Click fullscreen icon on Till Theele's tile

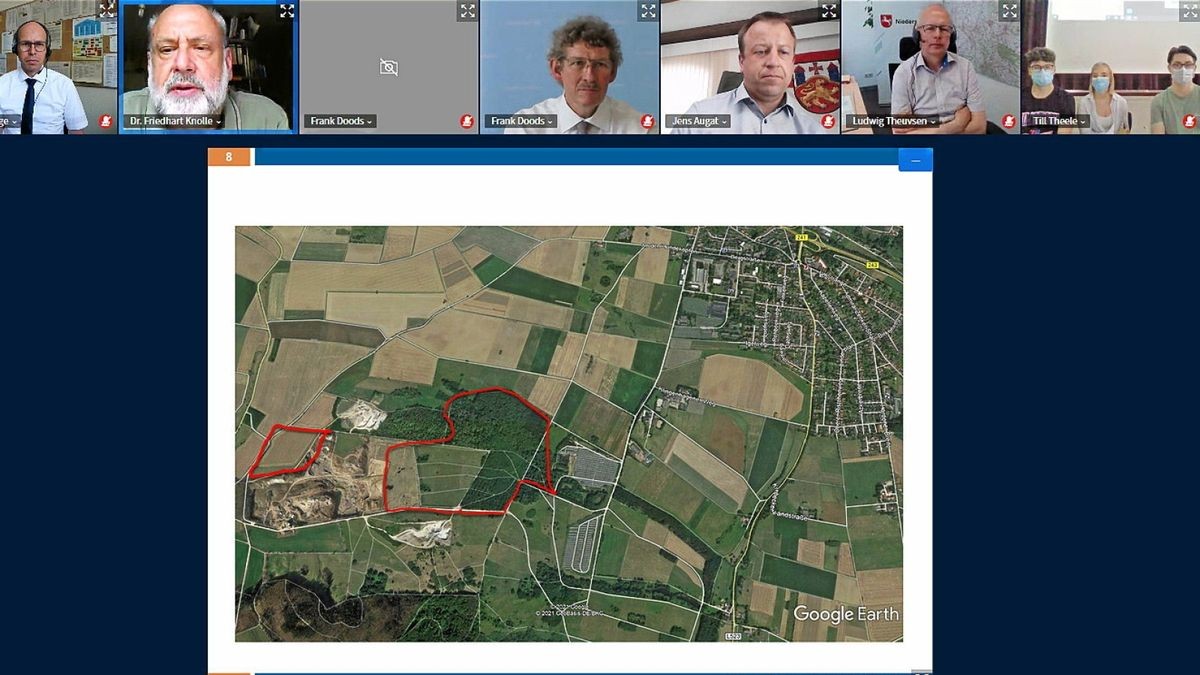tap(1189, 11)
